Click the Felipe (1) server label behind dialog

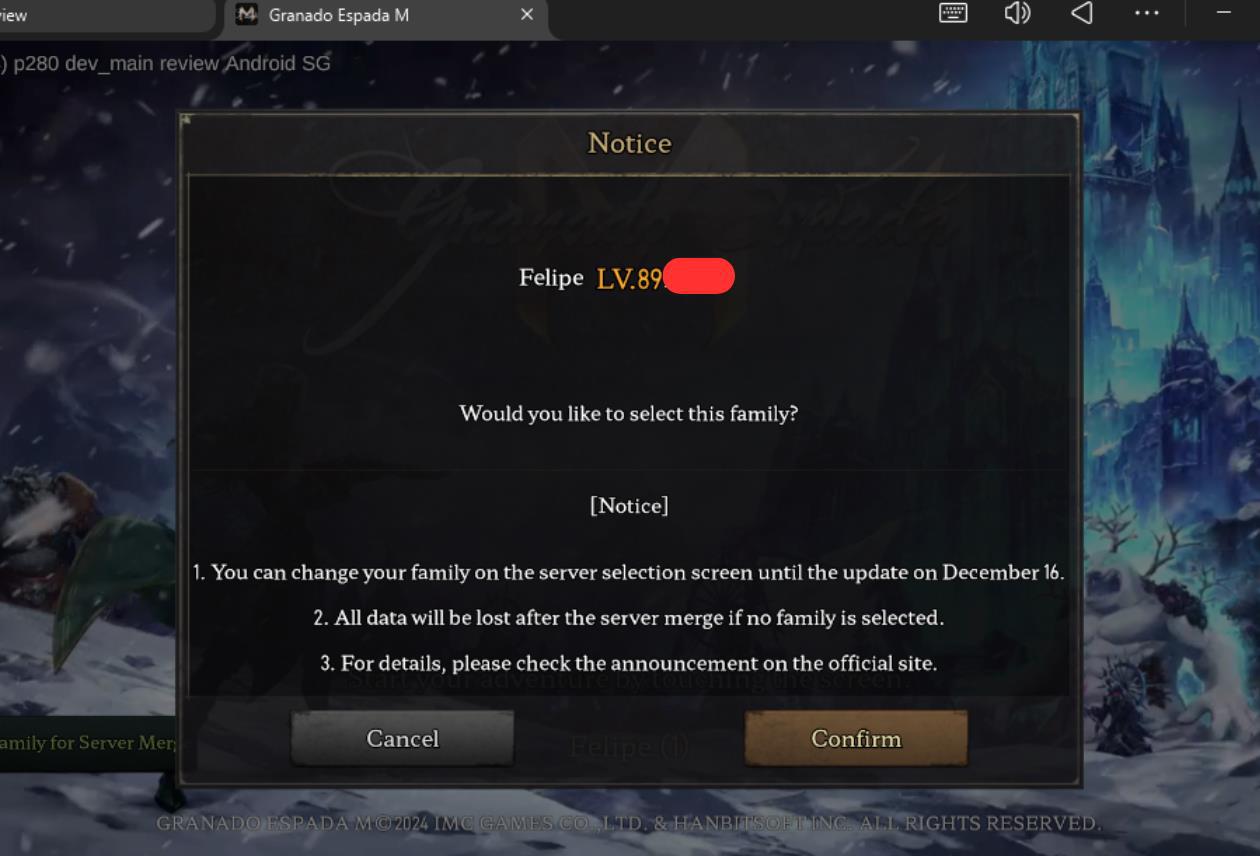coord(629,746)
